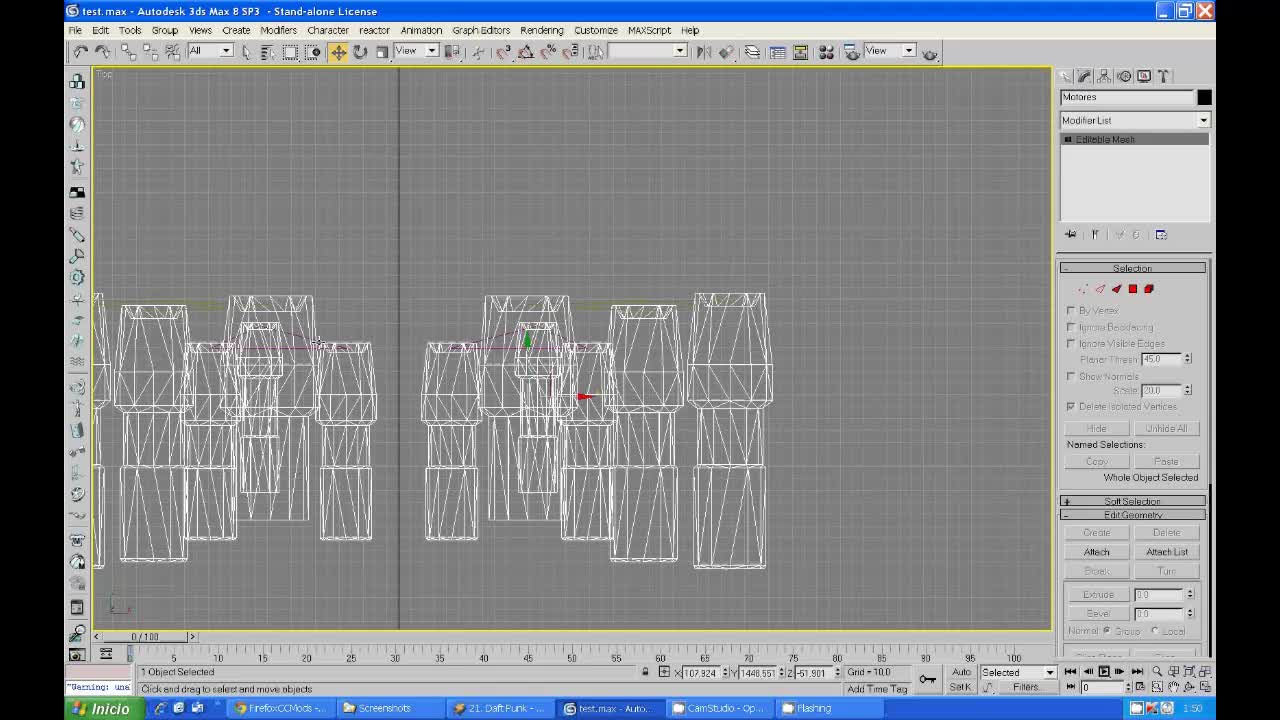Switch to the Create command panel
The image size is (1280, 720).
tap(1066, 76)
